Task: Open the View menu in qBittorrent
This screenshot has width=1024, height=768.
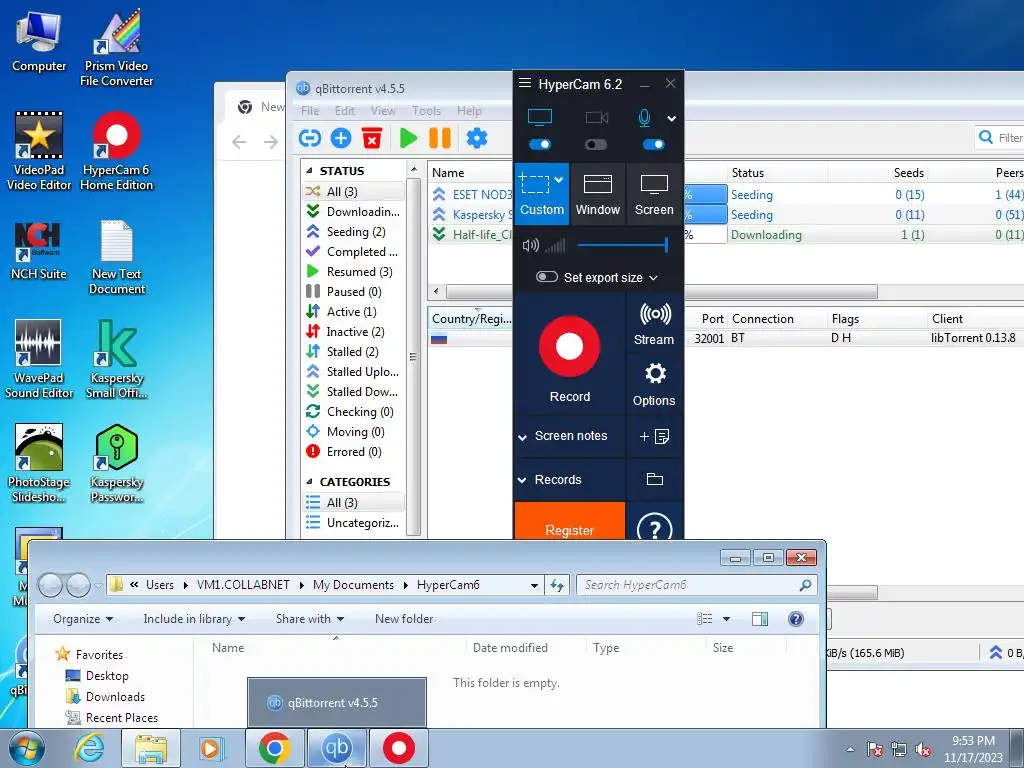Action: click(383, 110)
